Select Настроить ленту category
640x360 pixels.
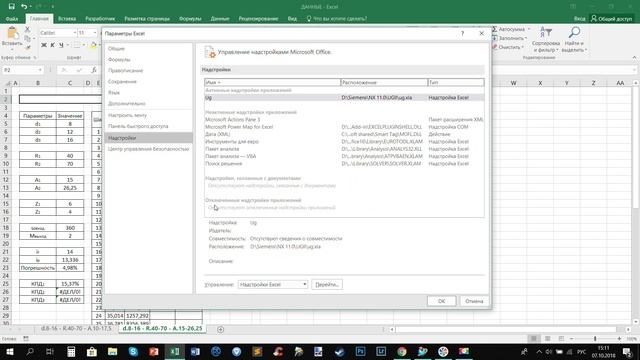148,116
